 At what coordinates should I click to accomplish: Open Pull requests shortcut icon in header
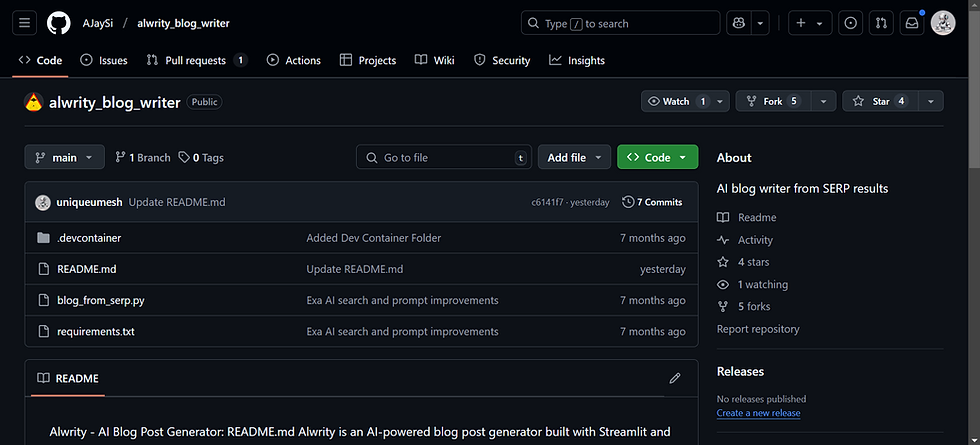click(x=881, y=23)
